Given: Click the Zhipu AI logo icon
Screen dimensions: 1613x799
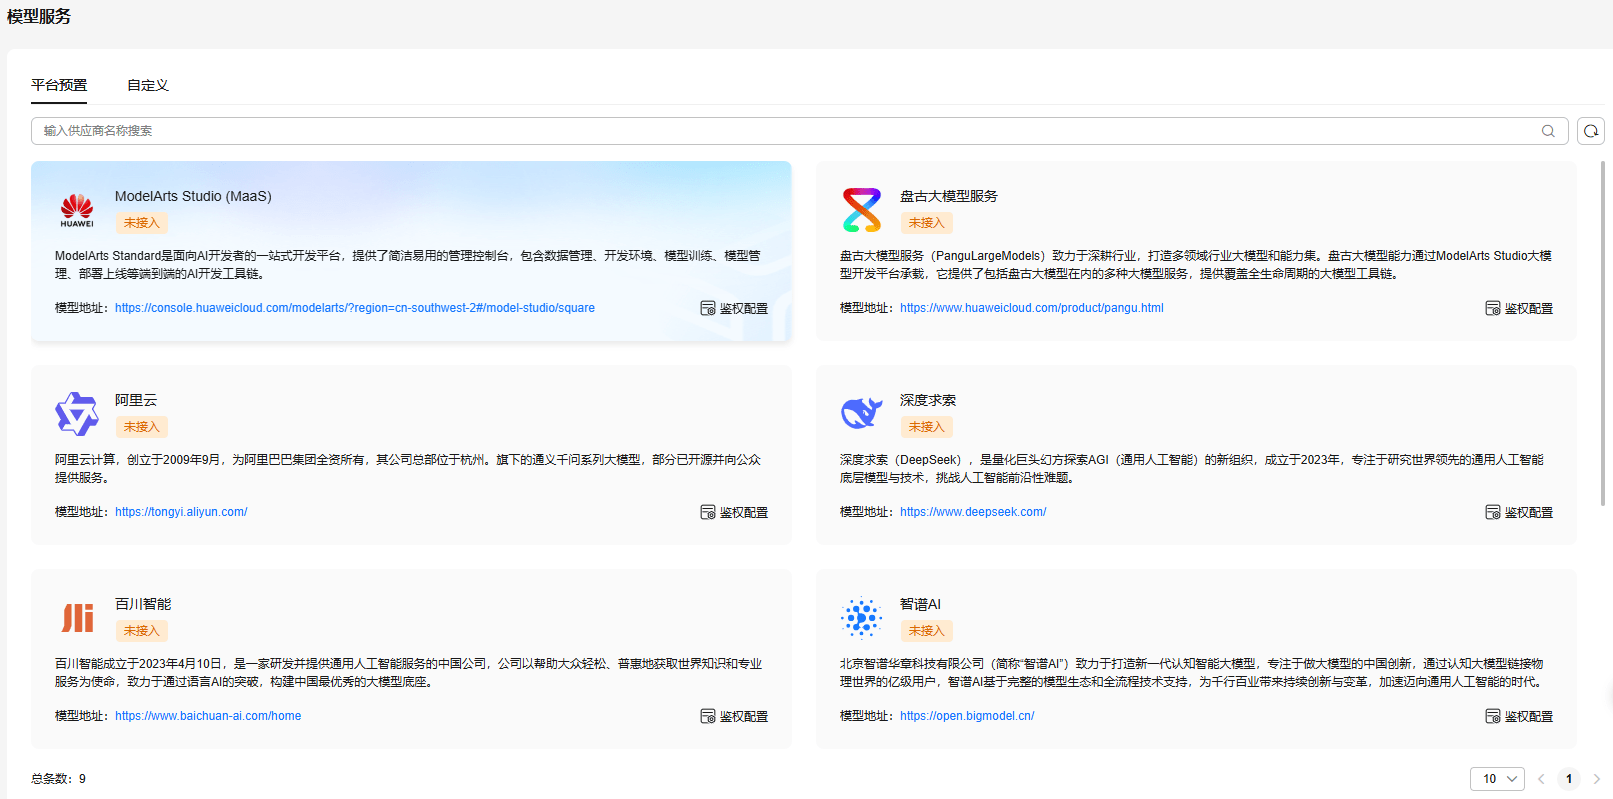Looking at the screenshot, I should (x=861, y=618).
